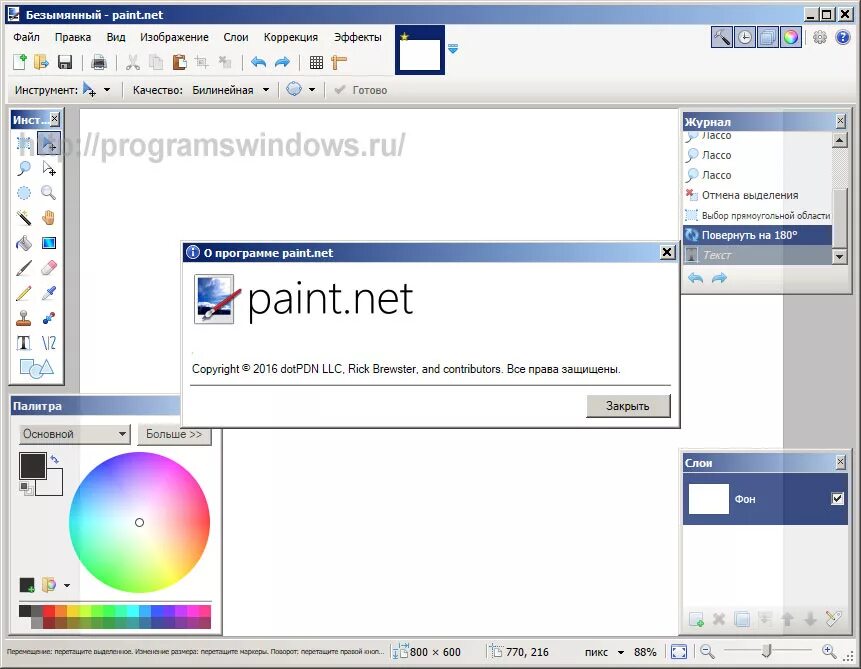The image size is (861, 669).
Task: Select the Zoom magnifier tool
Action: coord(49,193)
